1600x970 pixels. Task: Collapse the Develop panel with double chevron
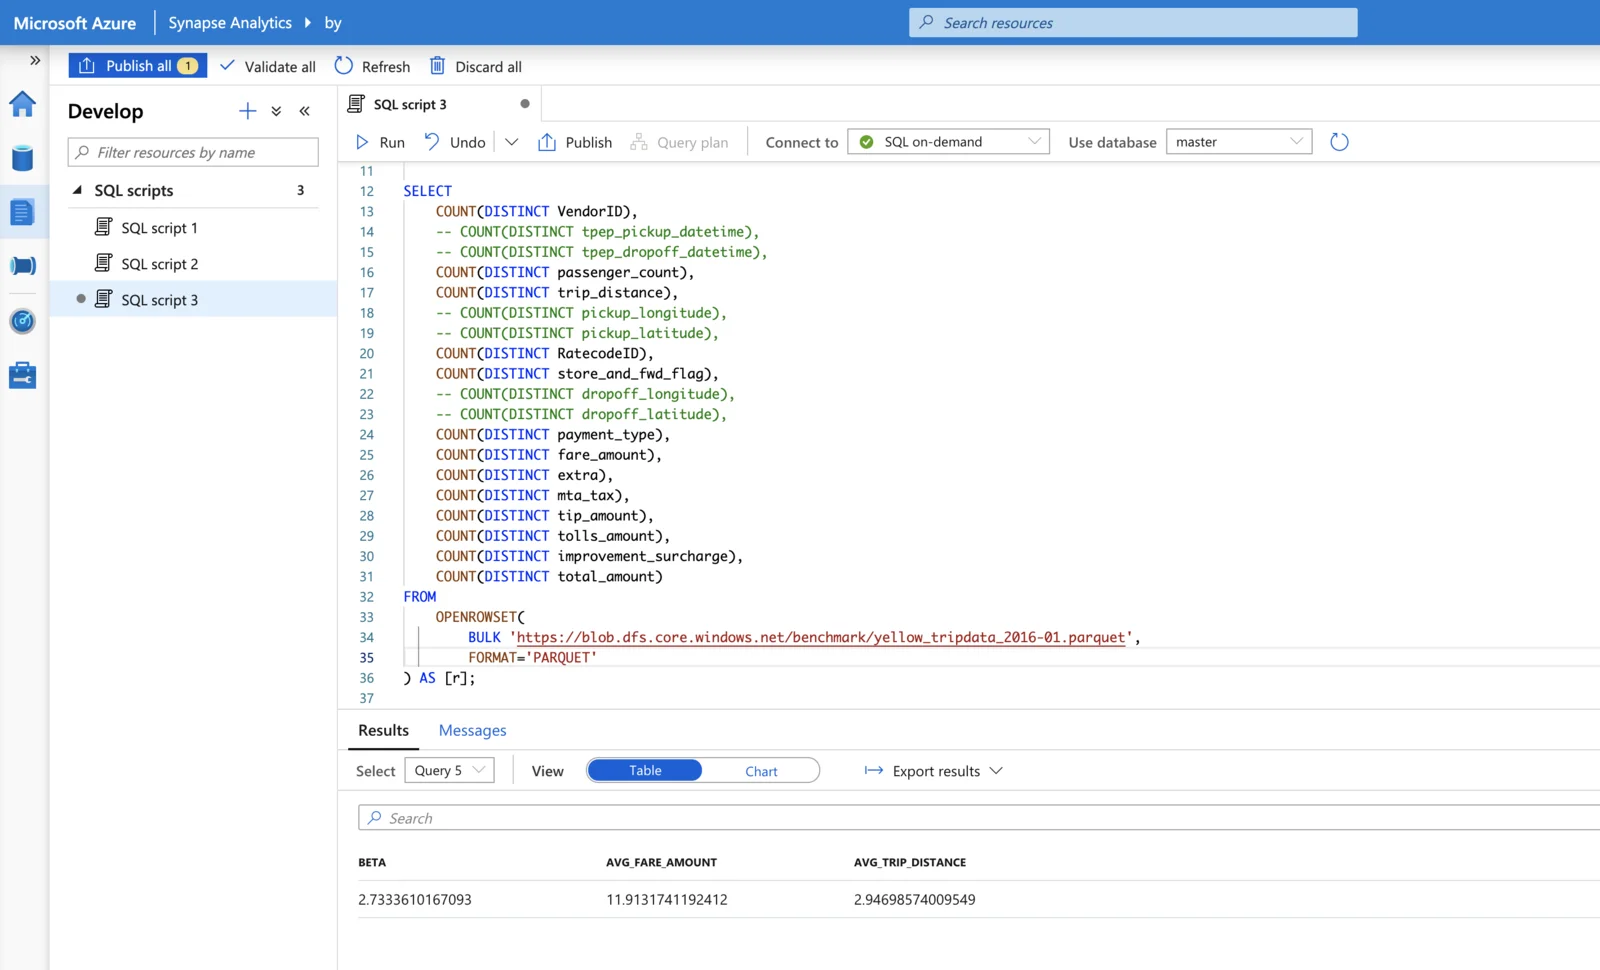coord(304,111)
